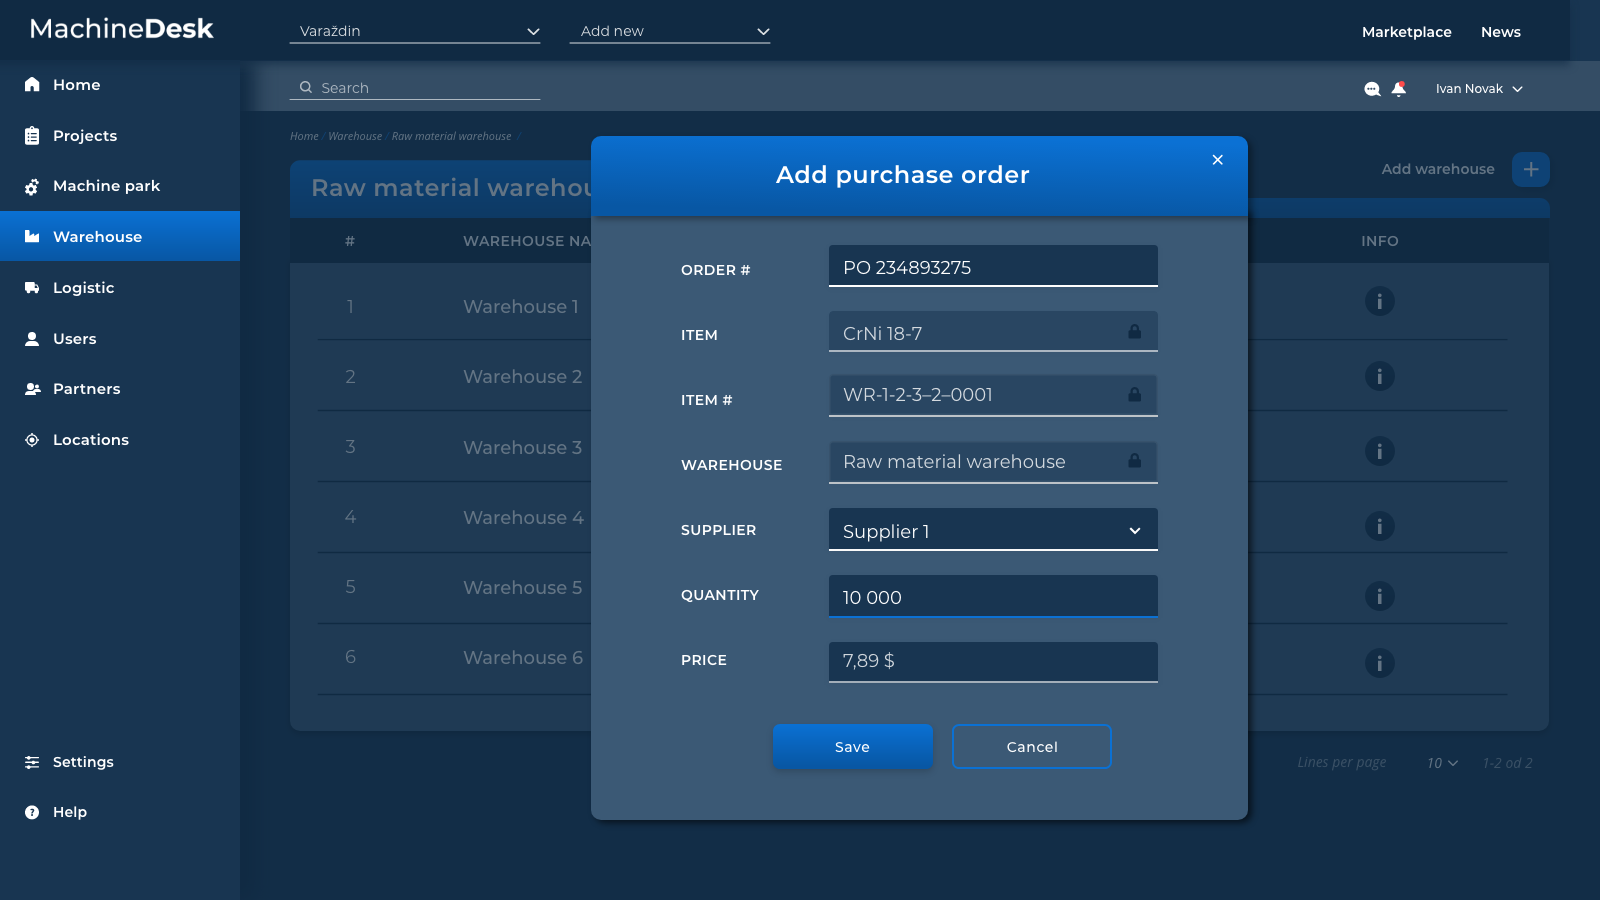Click the plus icon to add warehouse
The height and width of the screenshot is (900, 1600).
pos(1530,169)
